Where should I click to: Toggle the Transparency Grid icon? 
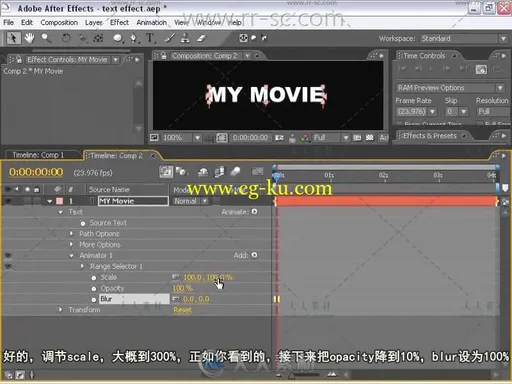pyautogui.click(x=370, y=138)
